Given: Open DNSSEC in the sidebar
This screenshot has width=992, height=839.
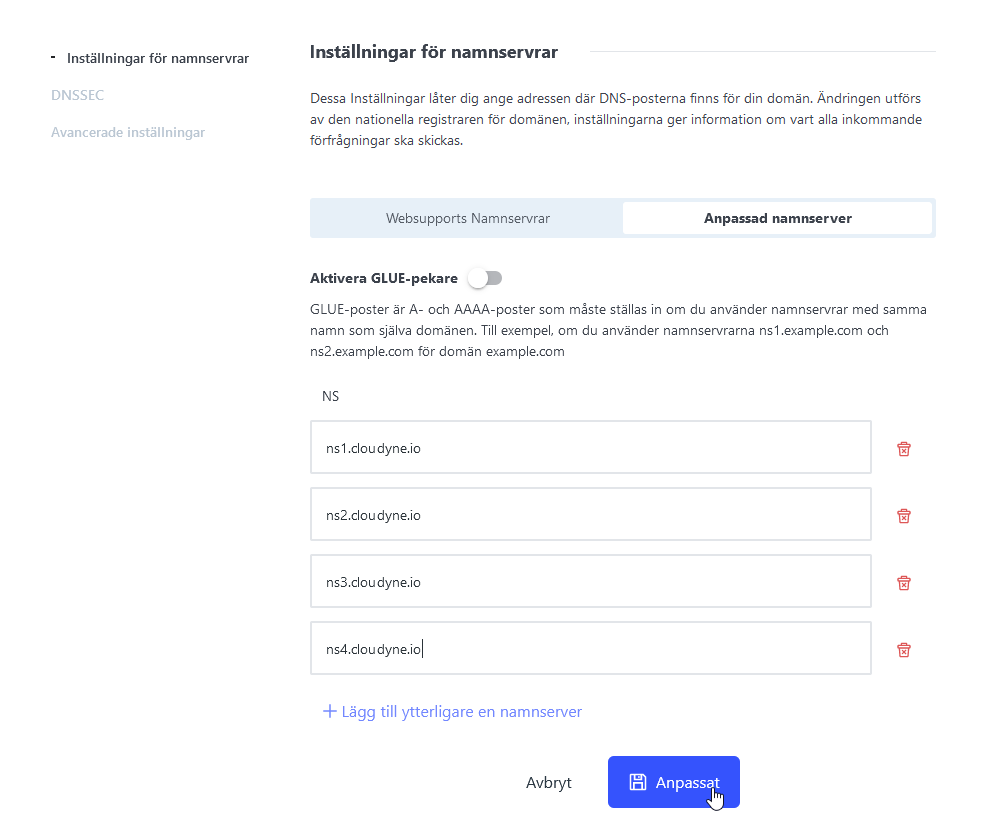Looking at the screenshot, I should pyautogui.click(x=77, y=95).
